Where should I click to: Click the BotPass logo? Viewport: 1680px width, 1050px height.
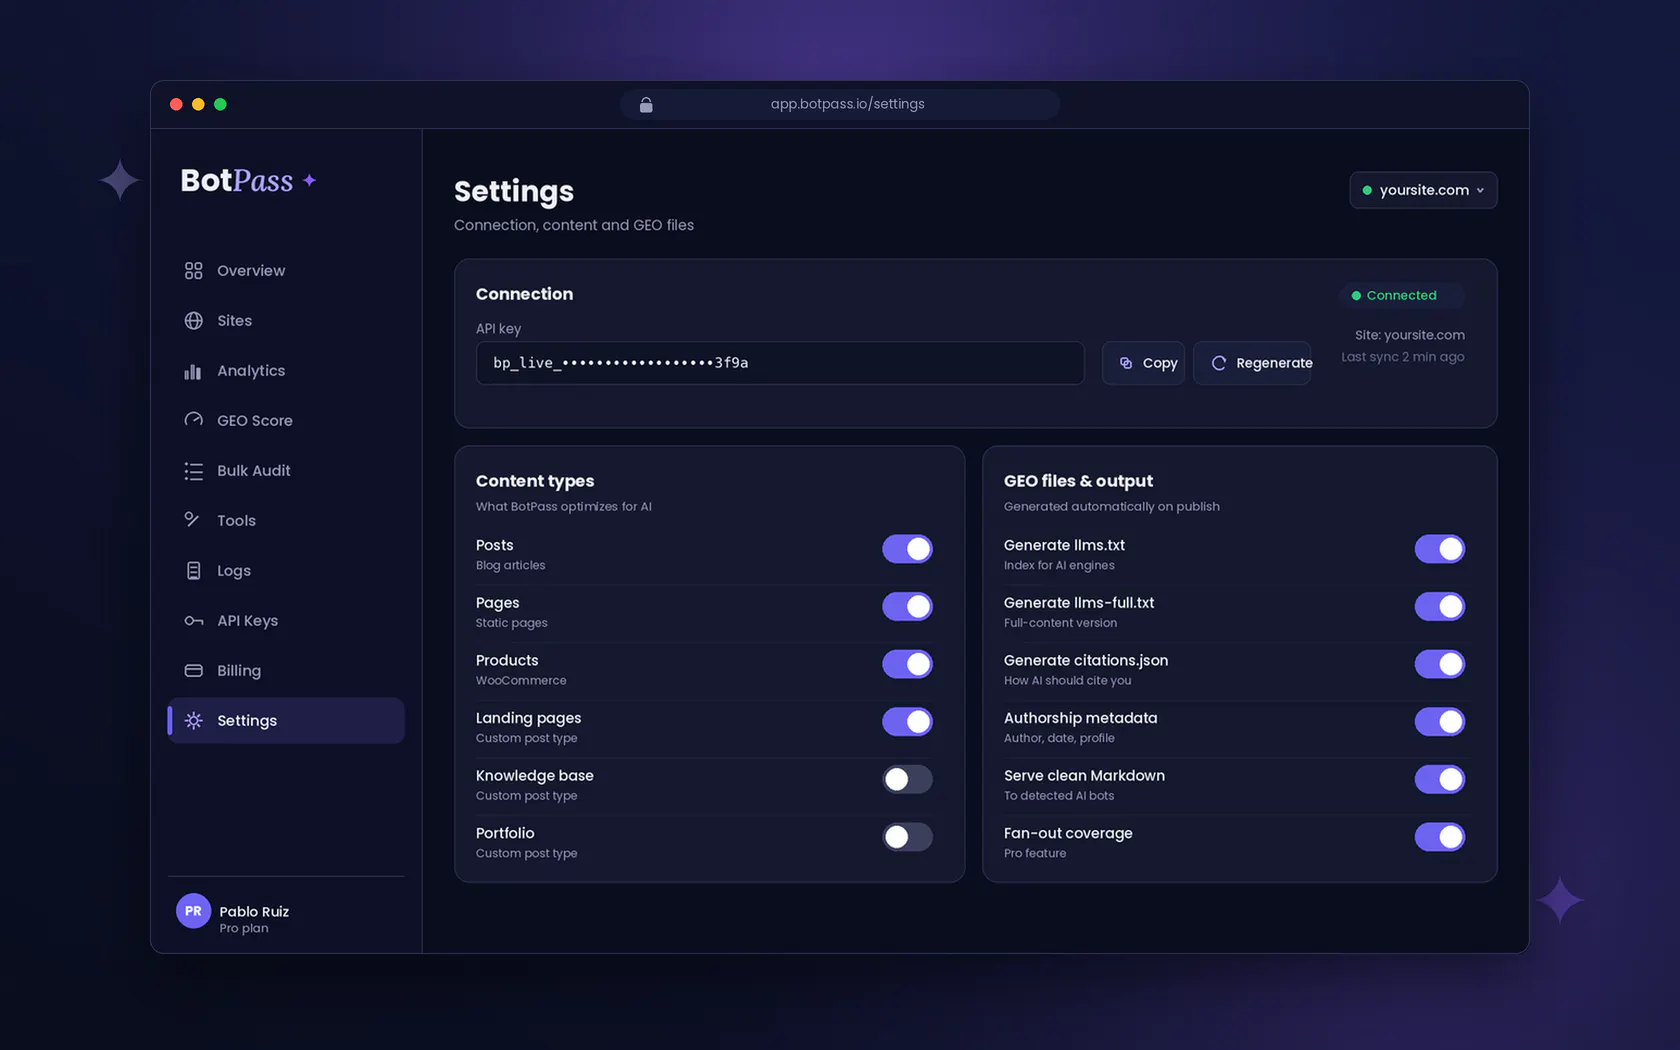[x=248, y=180]
